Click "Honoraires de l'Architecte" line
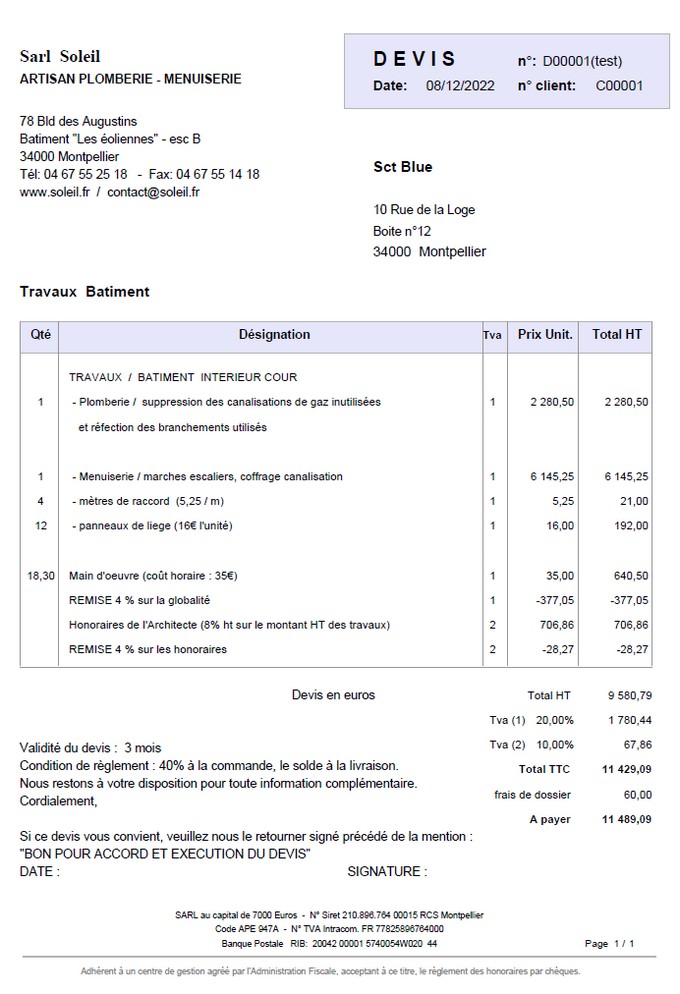The image size is (680, 994). [229, 625]
